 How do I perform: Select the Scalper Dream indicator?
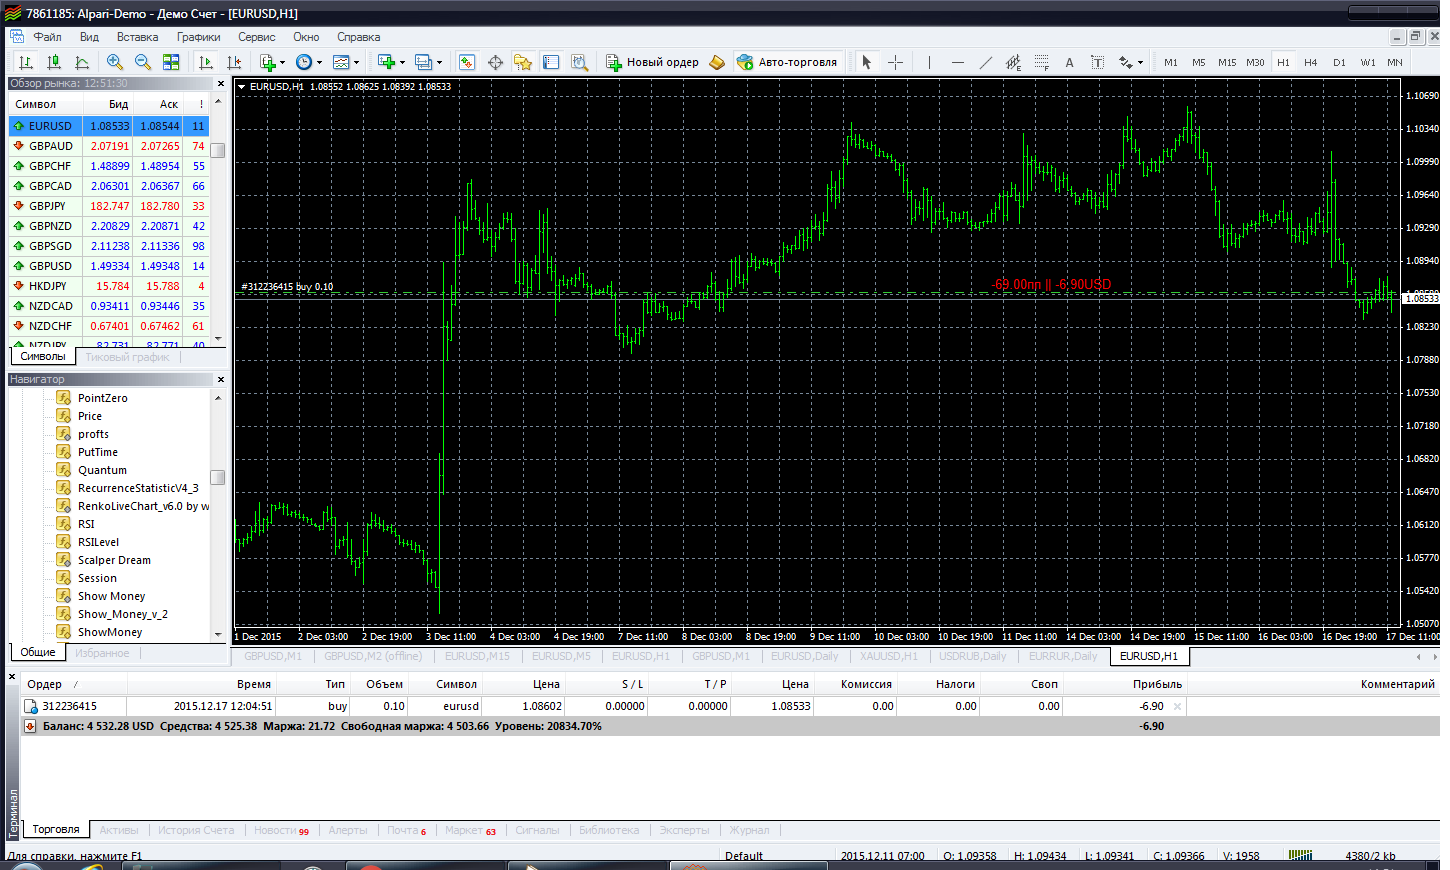click(114, 560)
